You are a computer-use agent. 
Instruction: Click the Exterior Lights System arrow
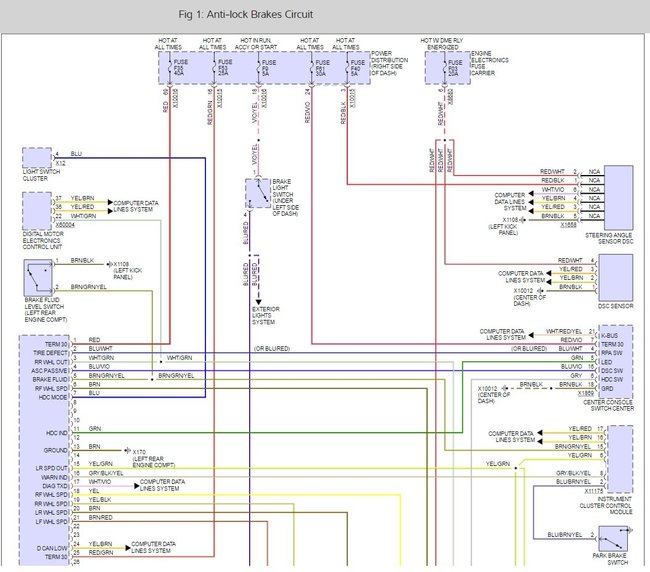258,302
